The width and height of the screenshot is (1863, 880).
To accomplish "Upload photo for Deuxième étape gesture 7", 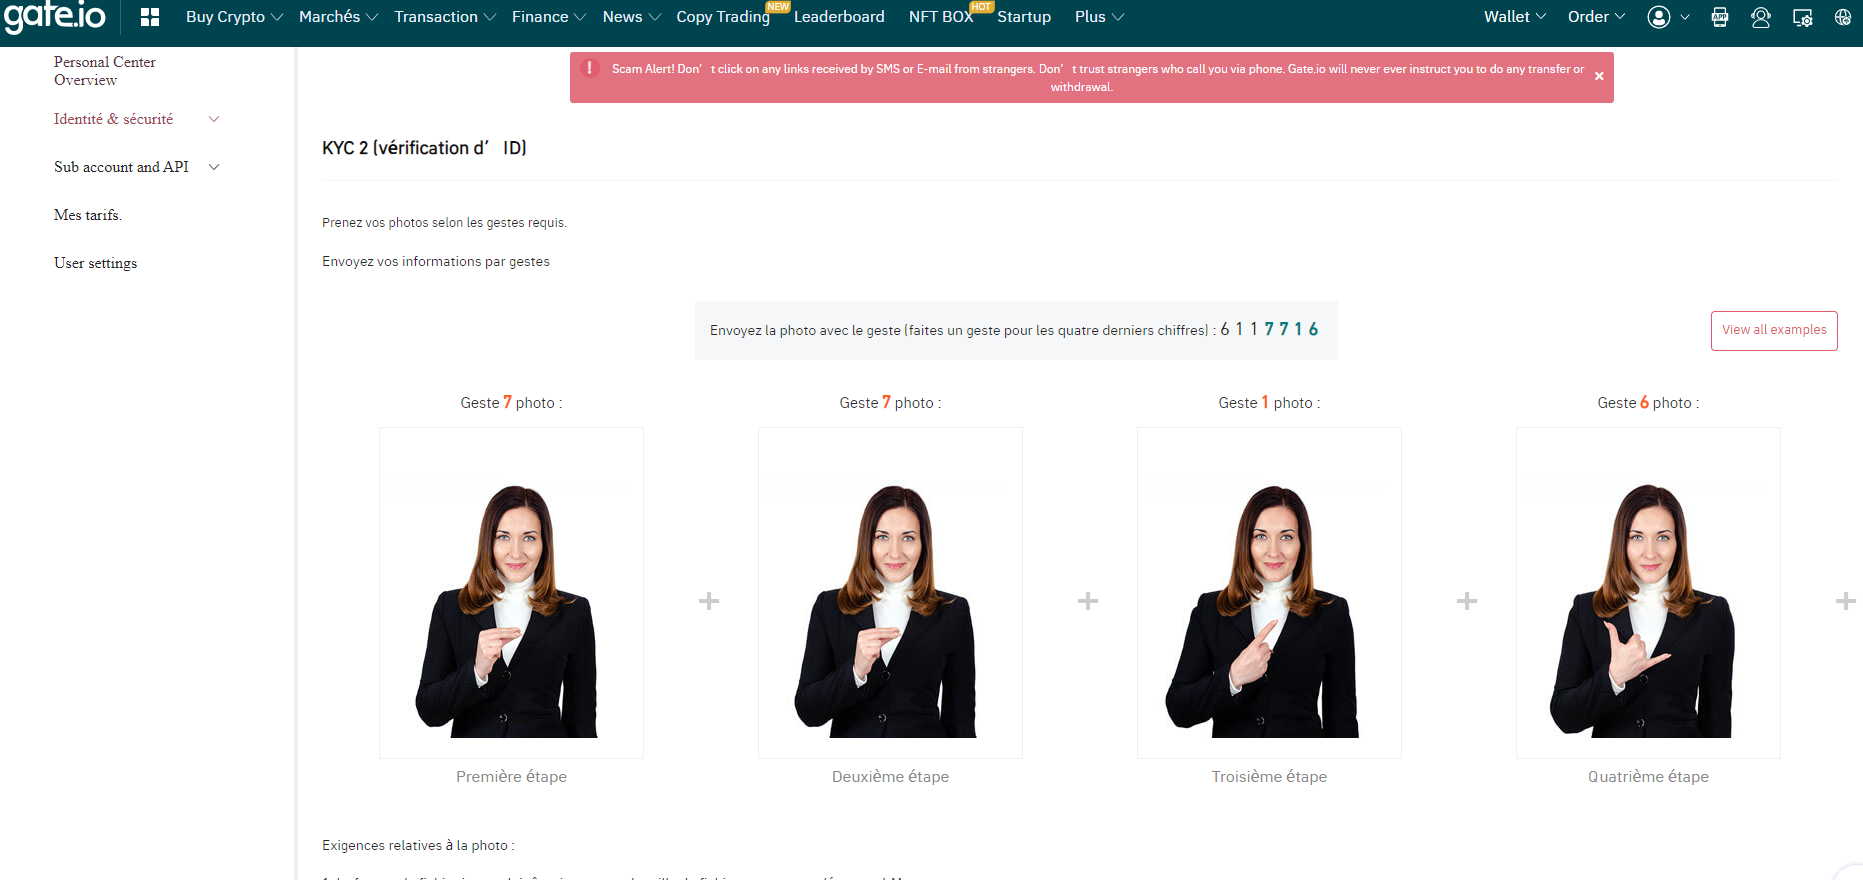I will [890, 593].
